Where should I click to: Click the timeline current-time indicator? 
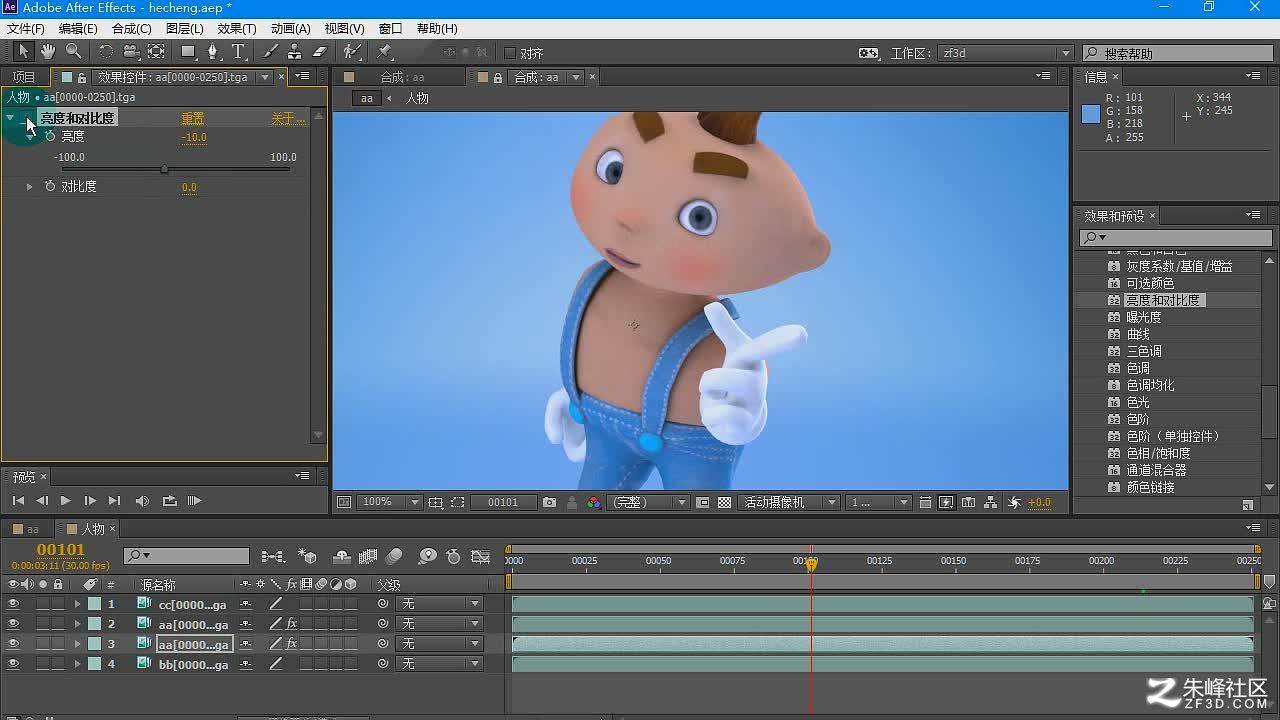(x=811, y=563)
